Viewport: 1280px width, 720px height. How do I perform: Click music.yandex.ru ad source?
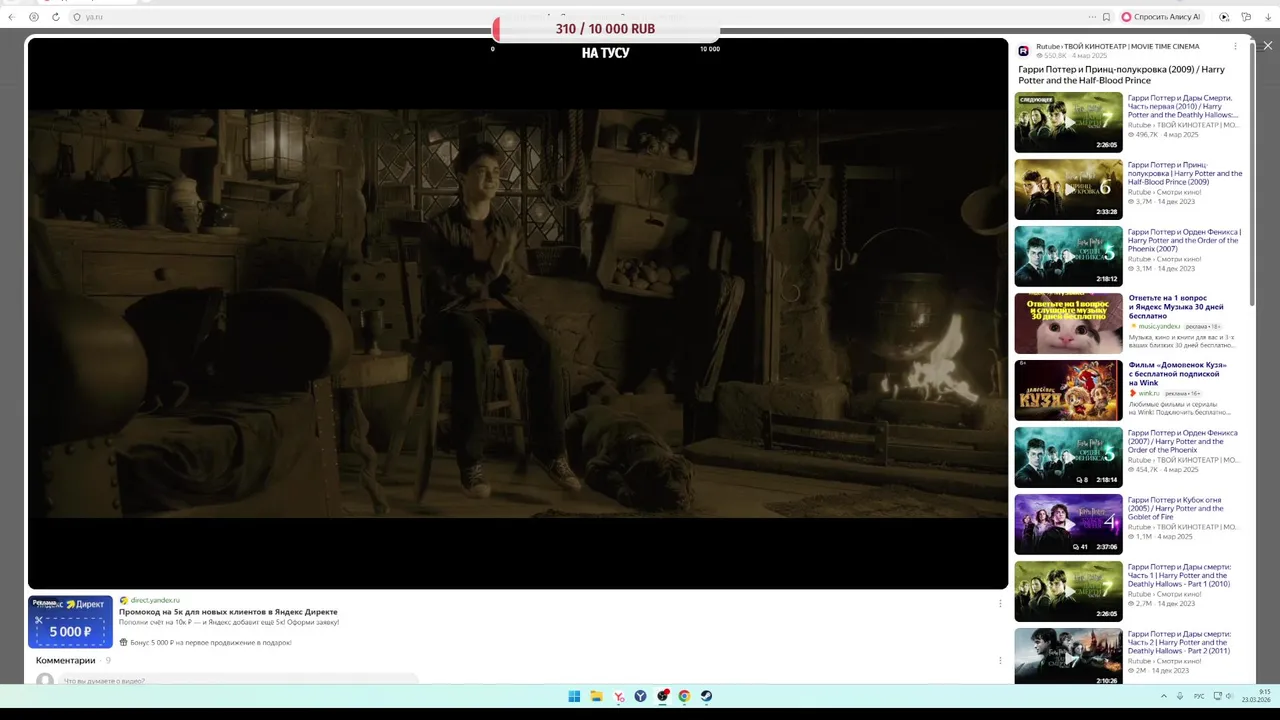1158,326
